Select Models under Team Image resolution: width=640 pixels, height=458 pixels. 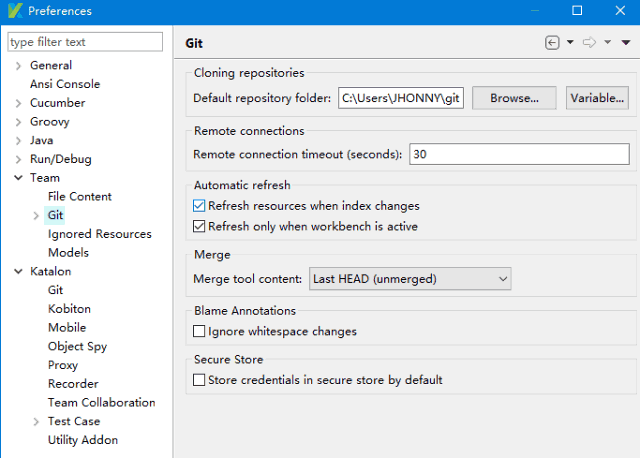(68, 253)
